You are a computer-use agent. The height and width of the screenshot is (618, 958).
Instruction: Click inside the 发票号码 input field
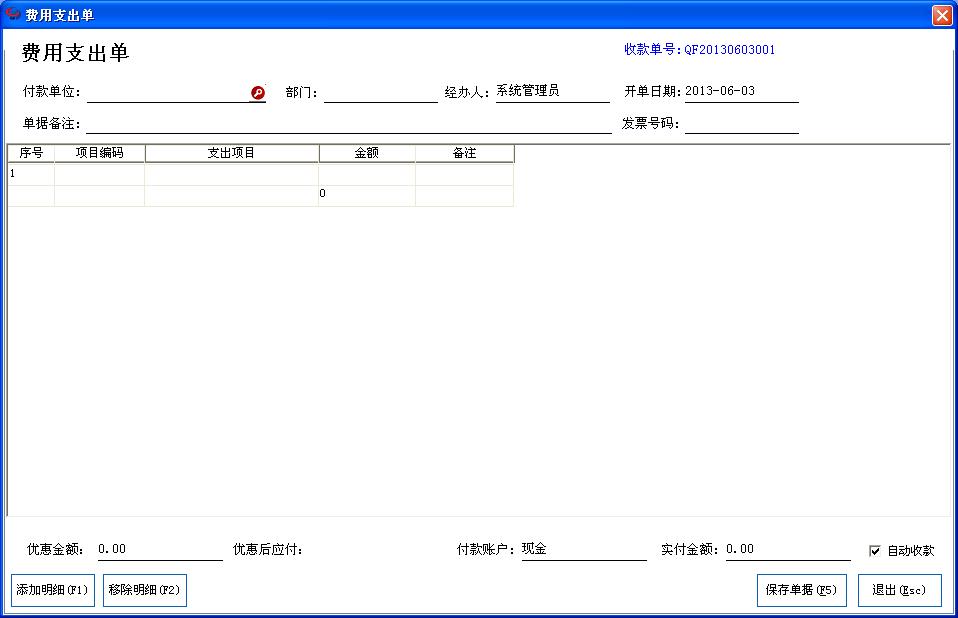pyautogui.click(x=745, y=124)
